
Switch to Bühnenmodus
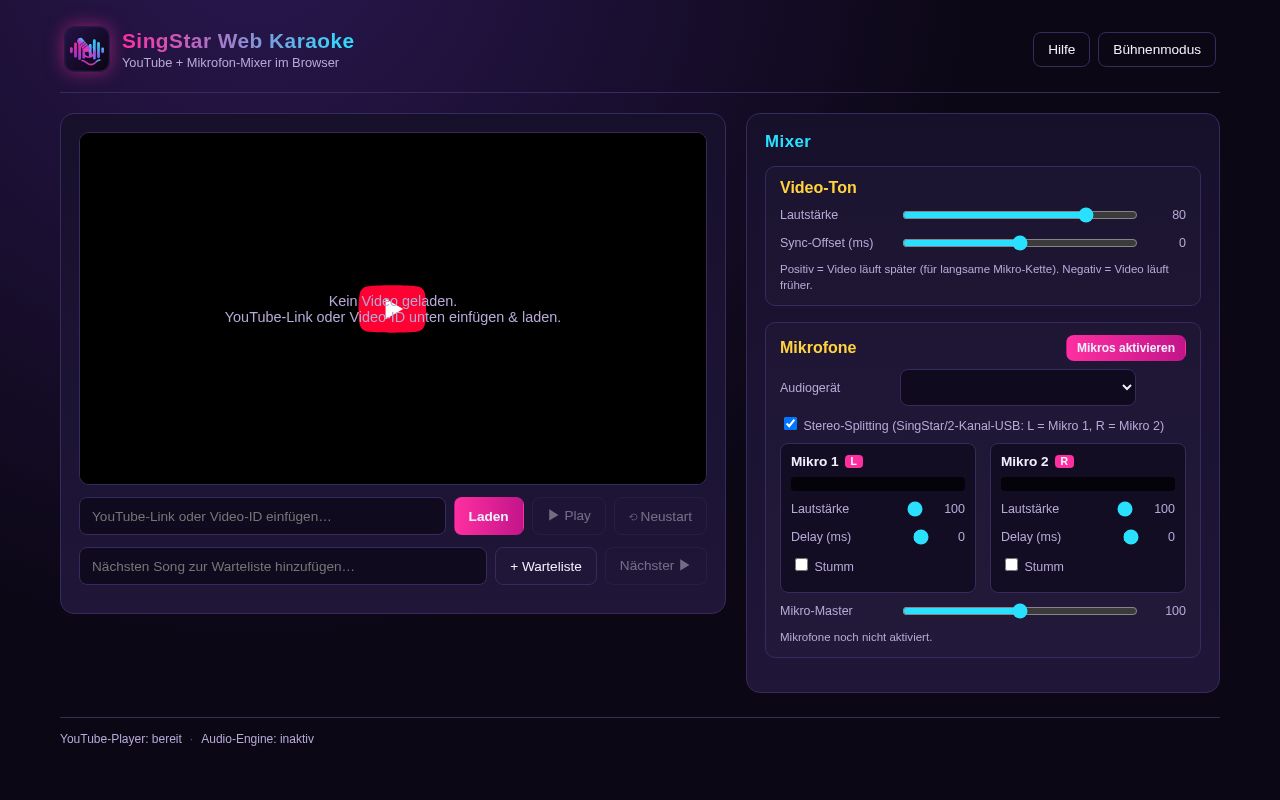coord(1157,50)
